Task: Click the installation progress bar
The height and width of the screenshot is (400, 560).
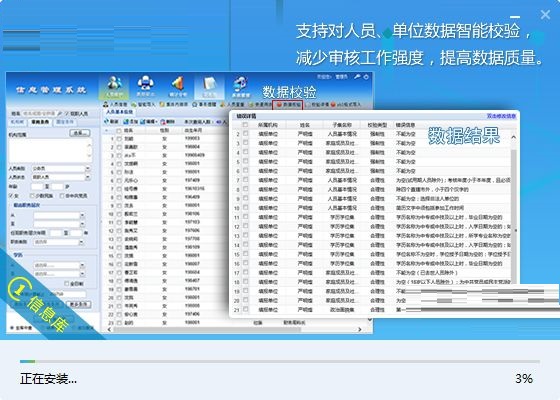Action: click(x=280, y=362)
